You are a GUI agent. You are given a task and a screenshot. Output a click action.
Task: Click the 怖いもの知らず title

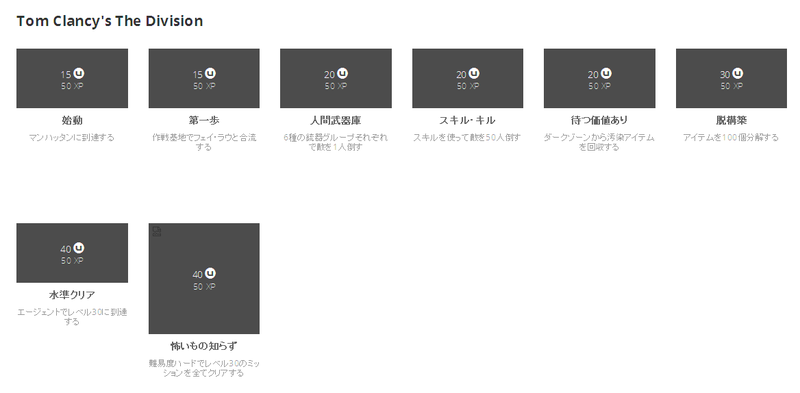[x=204, y=346]
